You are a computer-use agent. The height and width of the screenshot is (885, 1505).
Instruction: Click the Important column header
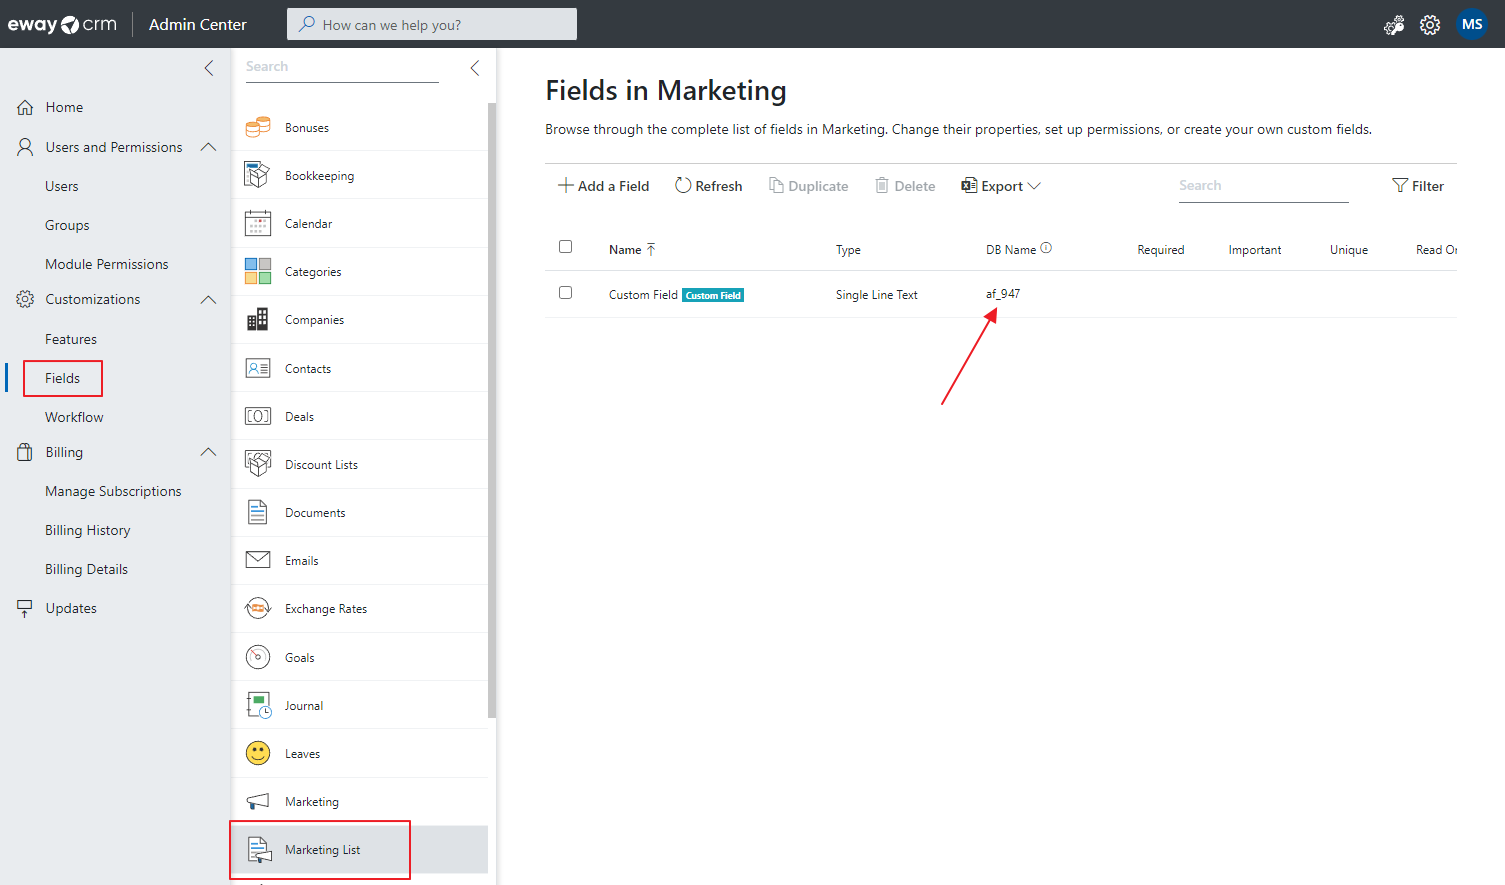[x=1255, y=250]
